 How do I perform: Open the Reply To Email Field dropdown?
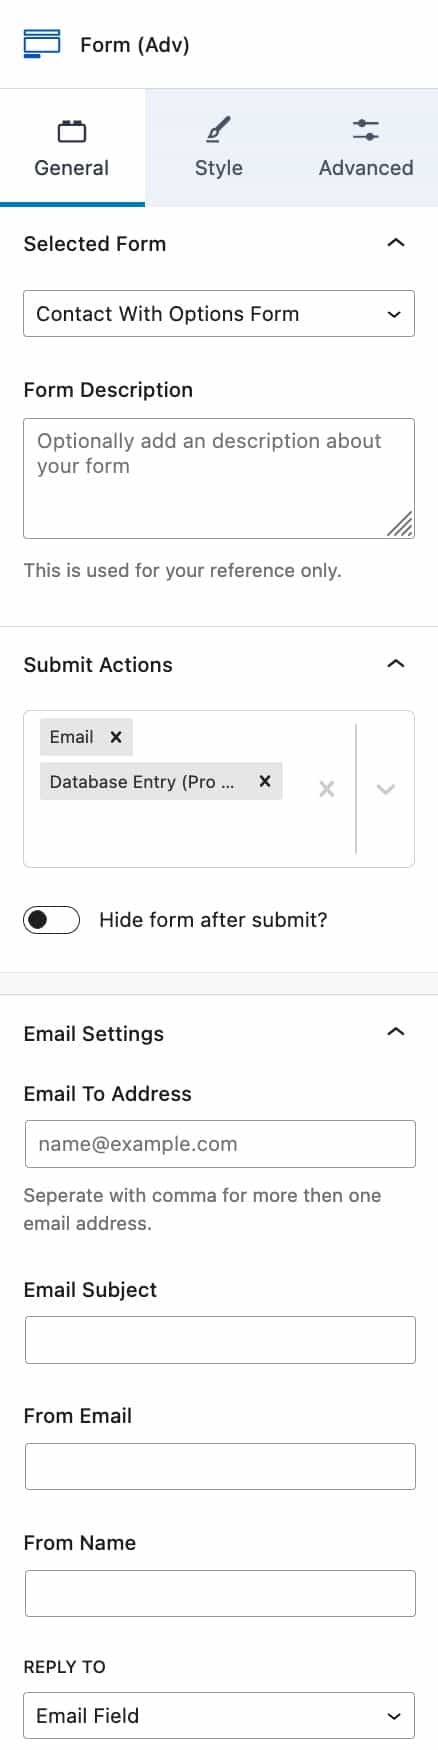click(x=219, y=1715)
